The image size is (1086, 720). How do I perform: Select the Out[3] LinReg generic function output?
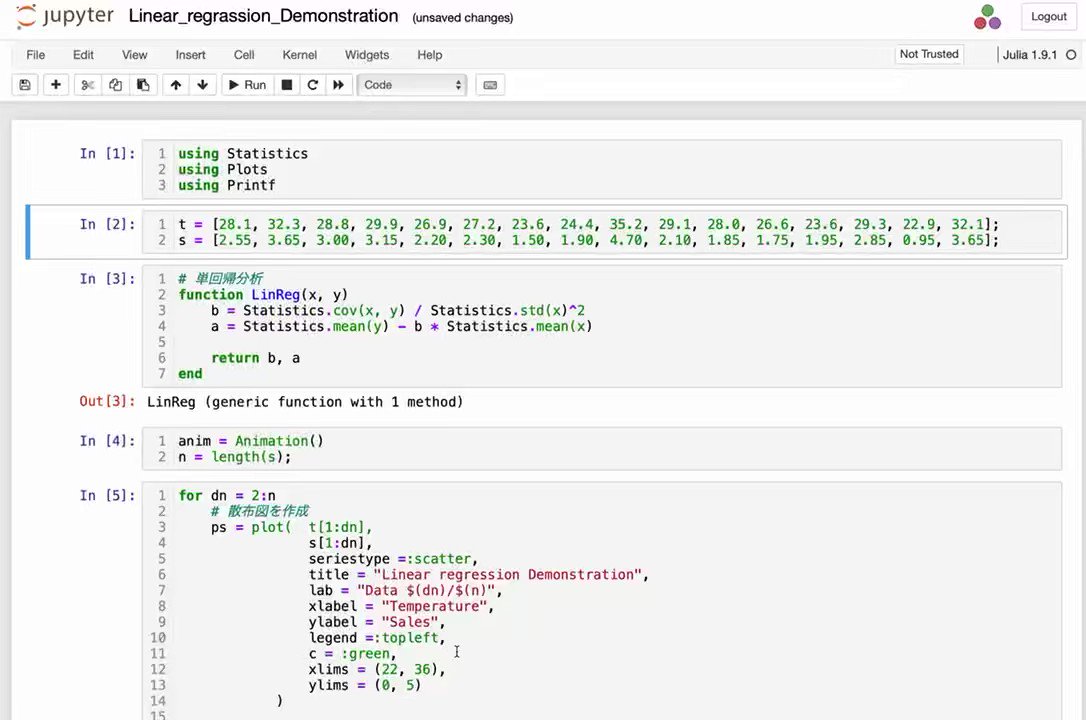[x=305, y=402]
